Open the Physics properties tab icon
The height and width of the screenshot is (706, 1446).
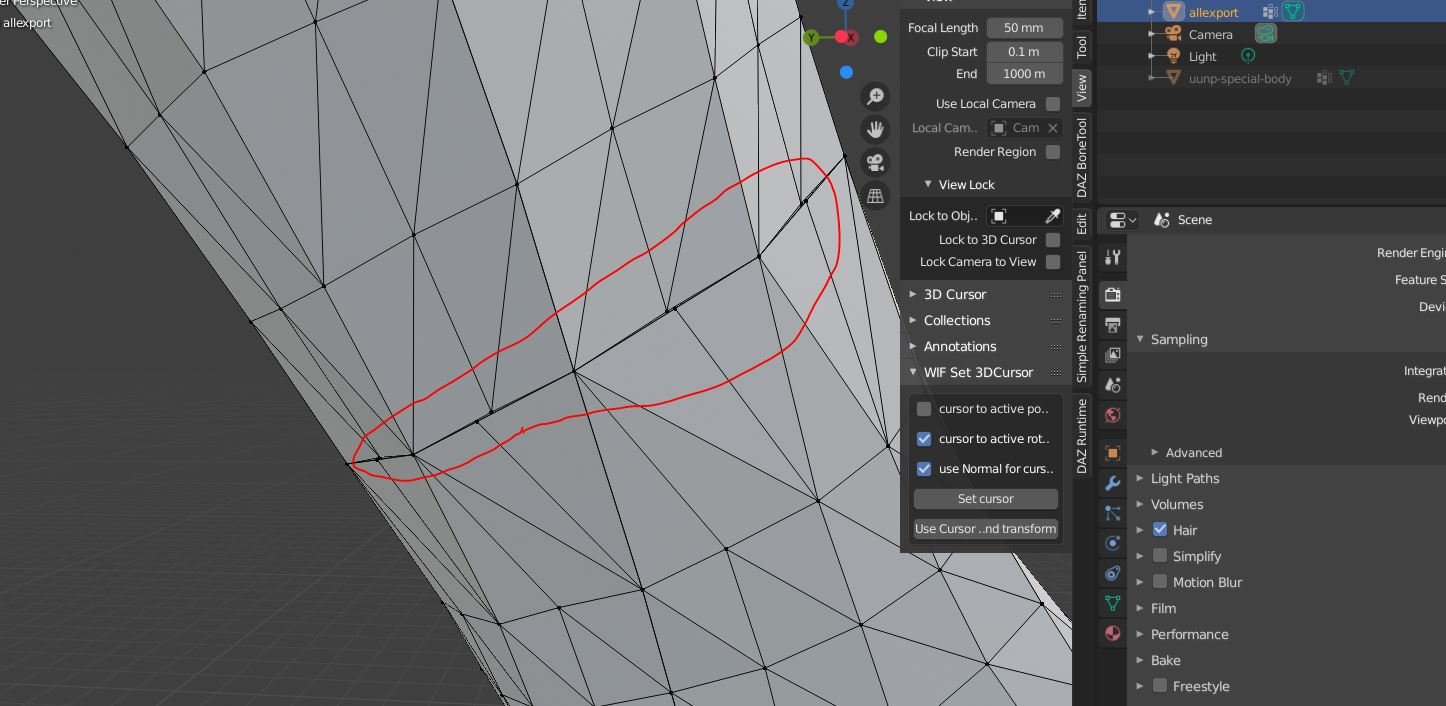[1112, 543]
